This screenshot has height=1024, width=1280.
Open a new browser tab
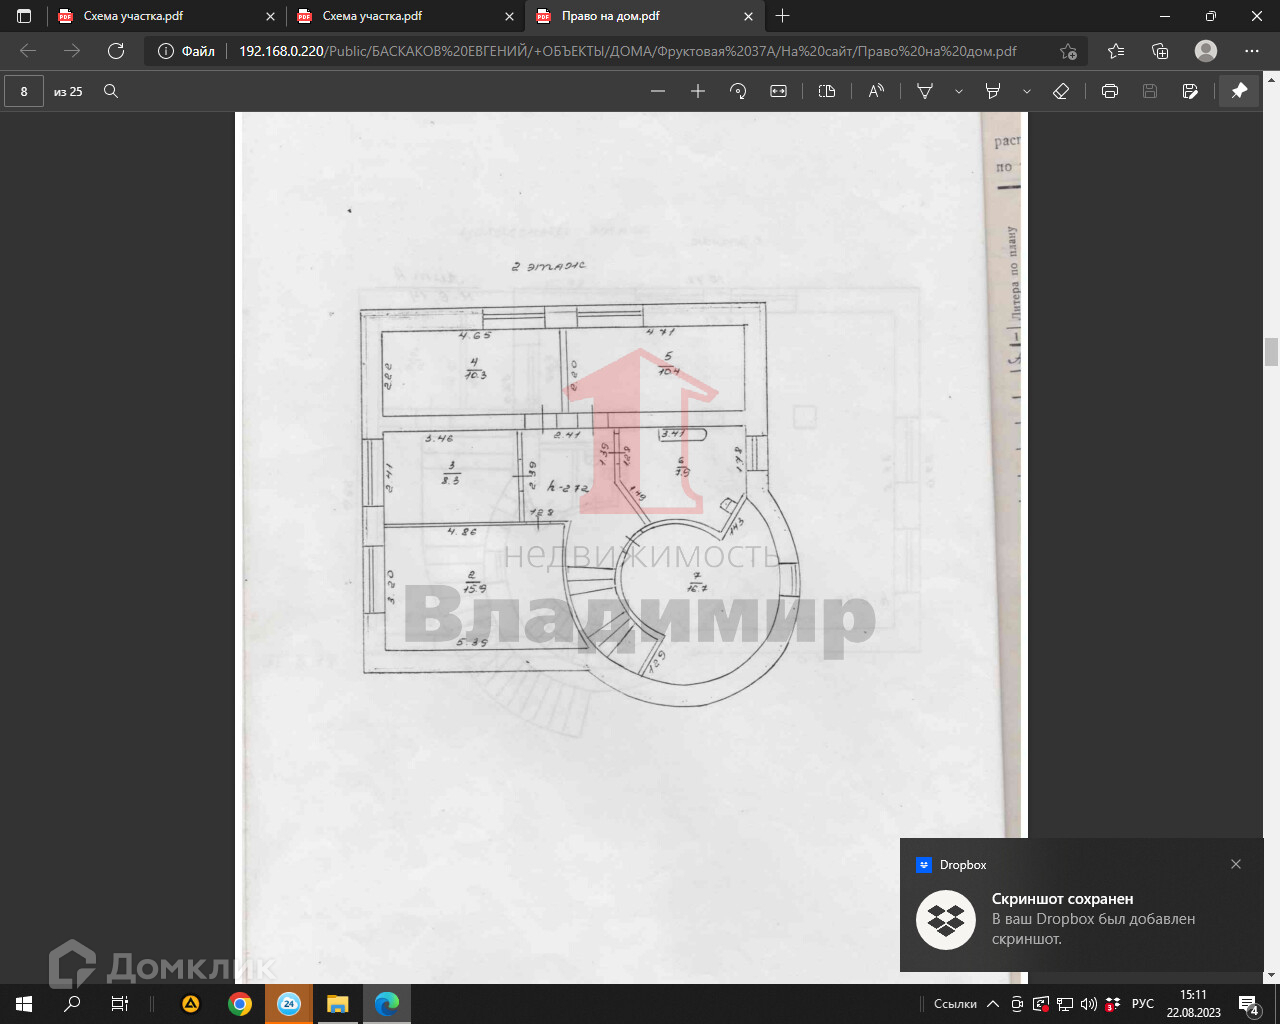click(783, 16)
